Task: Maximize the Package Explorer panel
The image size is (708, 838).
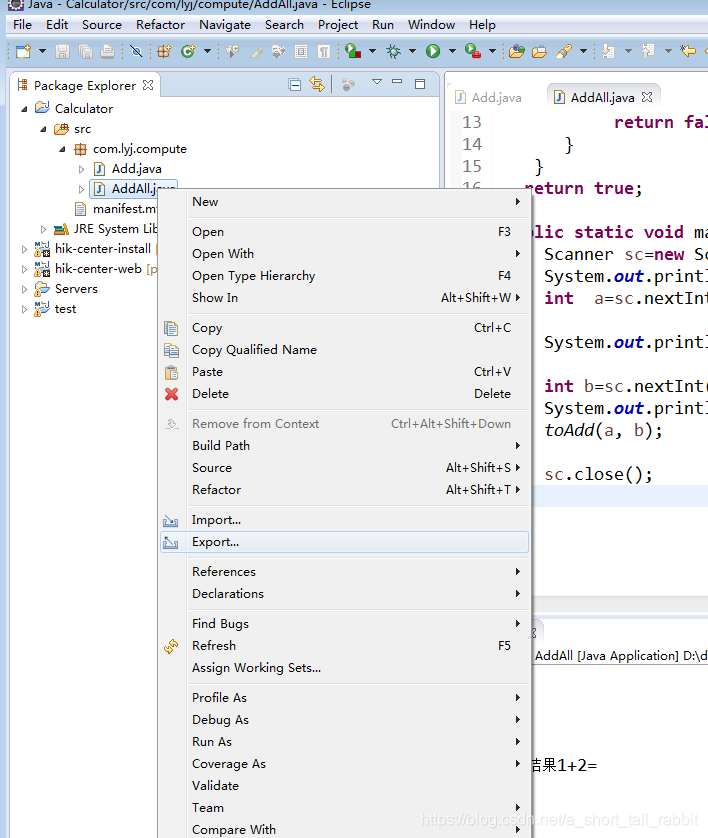Action: (420, 84)
